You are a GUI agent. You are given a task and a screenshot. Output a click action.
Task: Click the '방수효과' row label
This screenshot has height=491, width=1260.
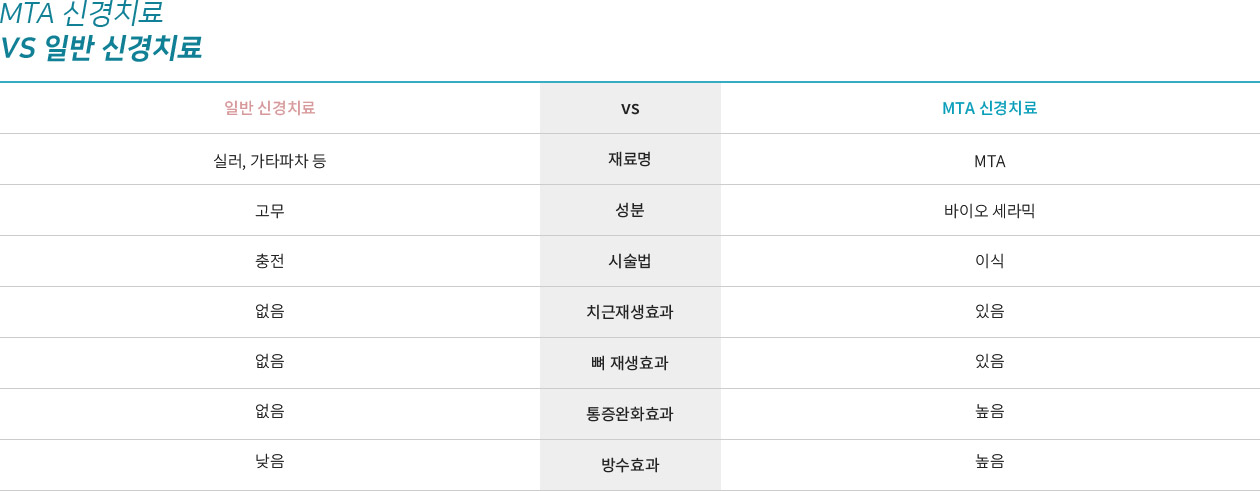tap(630, 464)
